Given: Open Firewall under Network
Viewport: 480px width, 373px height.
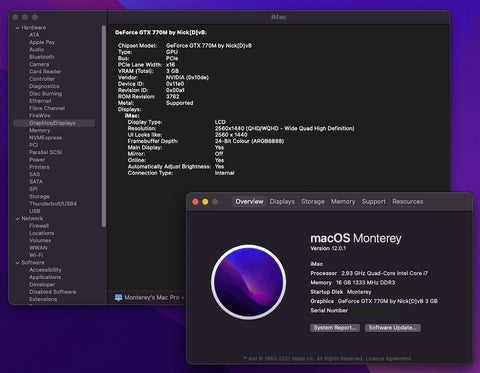Looking at the screenshot, I should pos(39,226).
